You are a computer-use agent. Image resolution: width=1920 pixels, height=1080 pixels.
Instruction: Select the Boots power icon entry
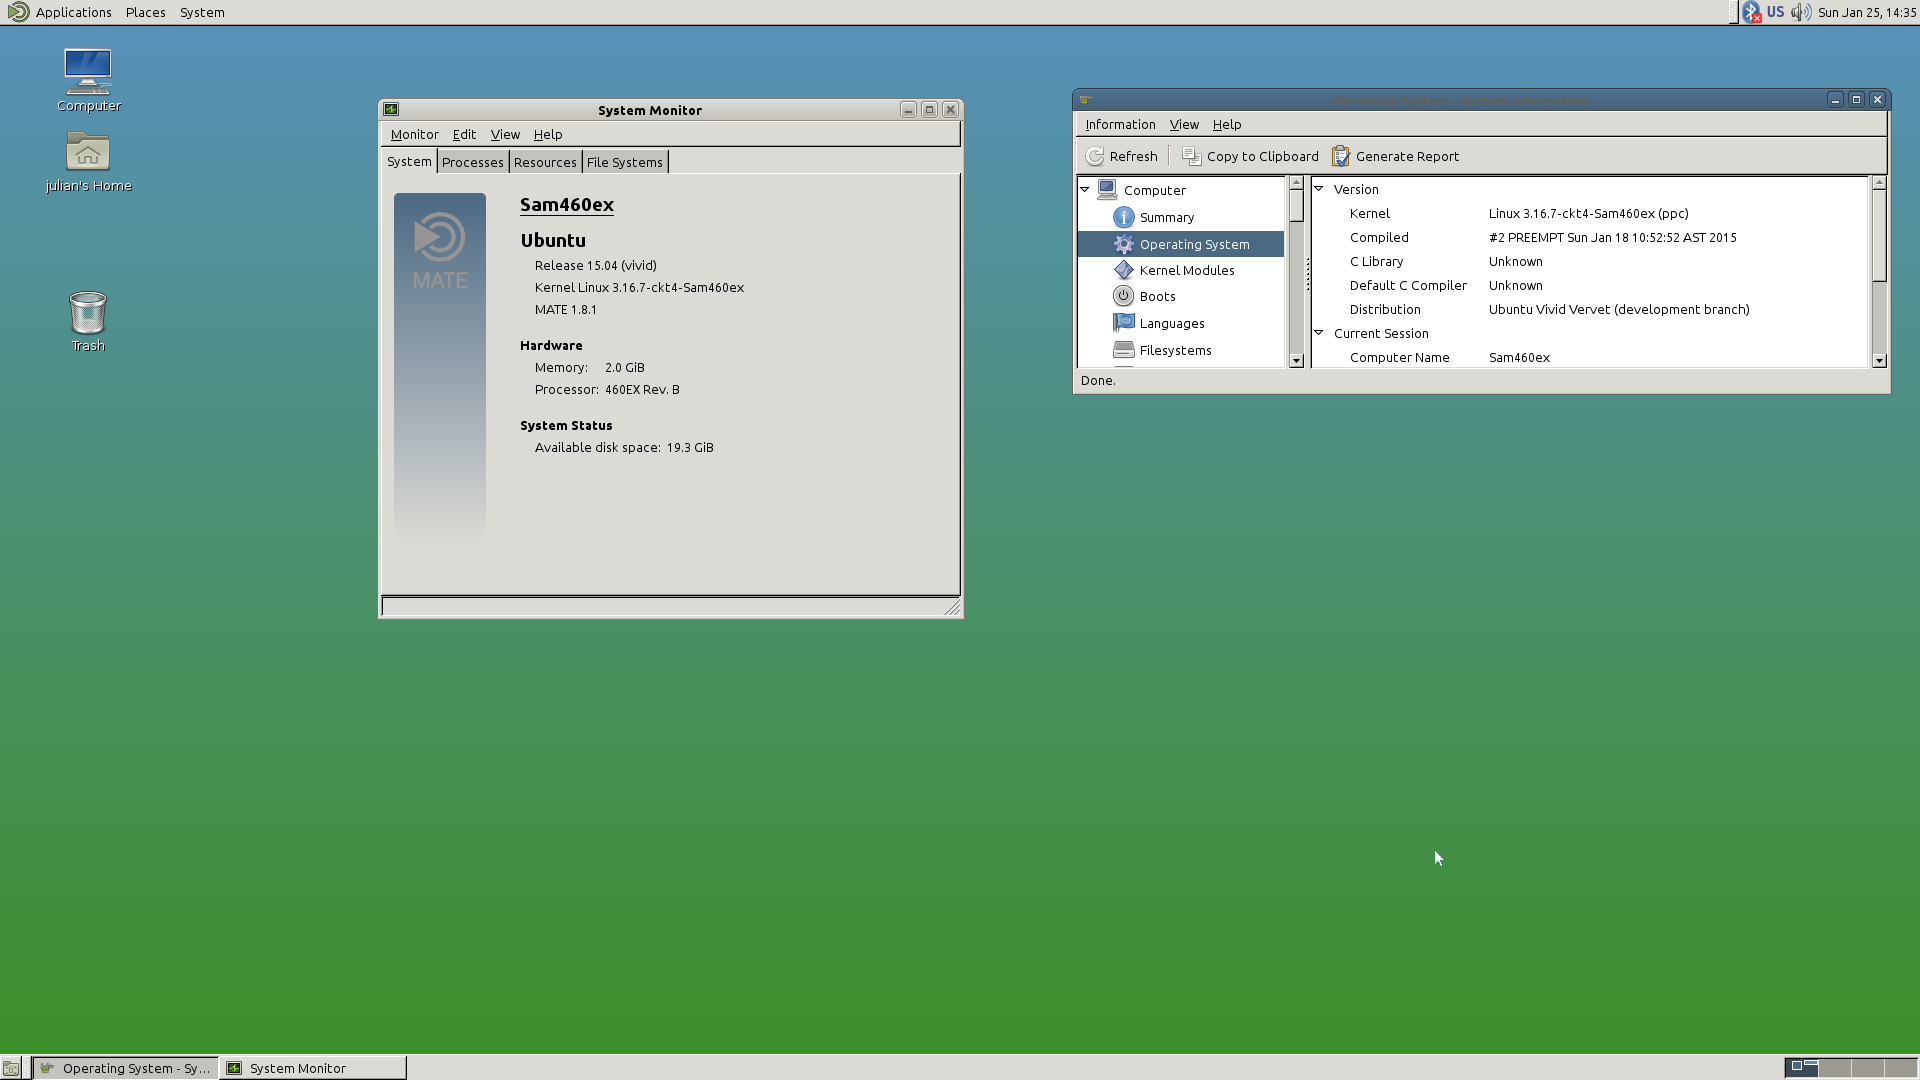coord(1124,297)
